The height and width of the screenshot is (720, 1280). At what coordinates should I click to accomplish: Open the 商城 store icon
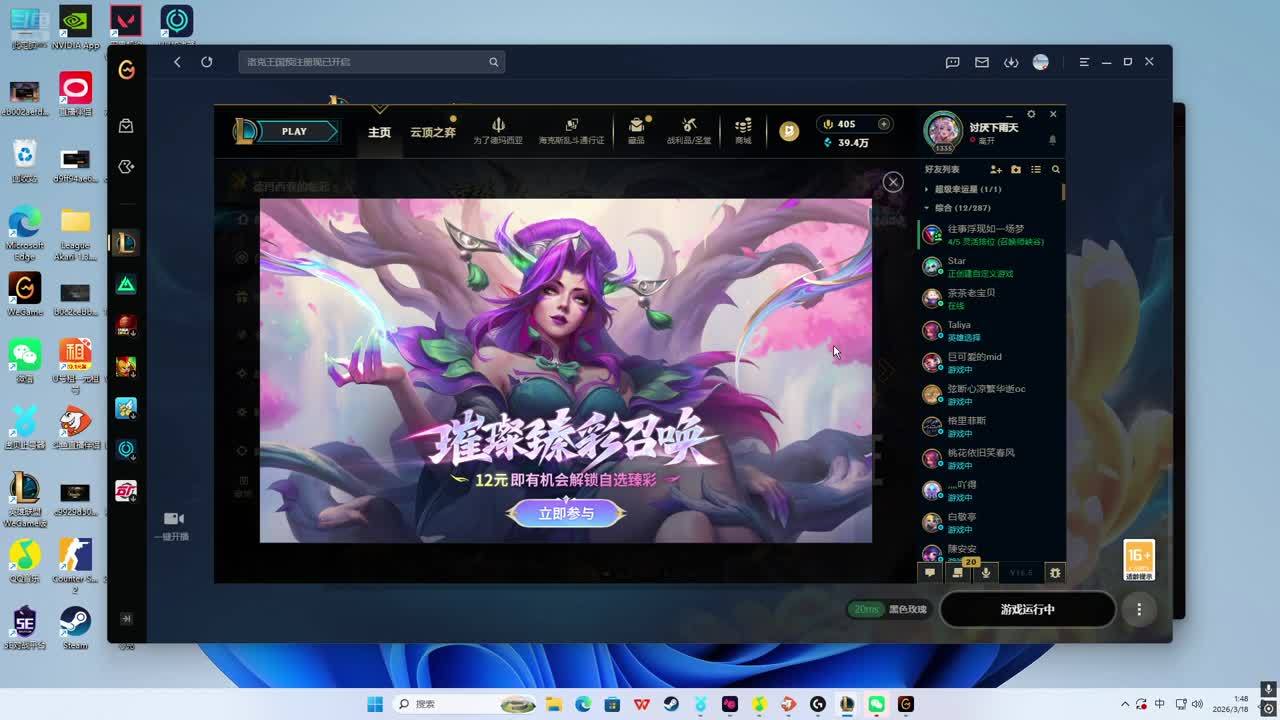click(743, 131)
